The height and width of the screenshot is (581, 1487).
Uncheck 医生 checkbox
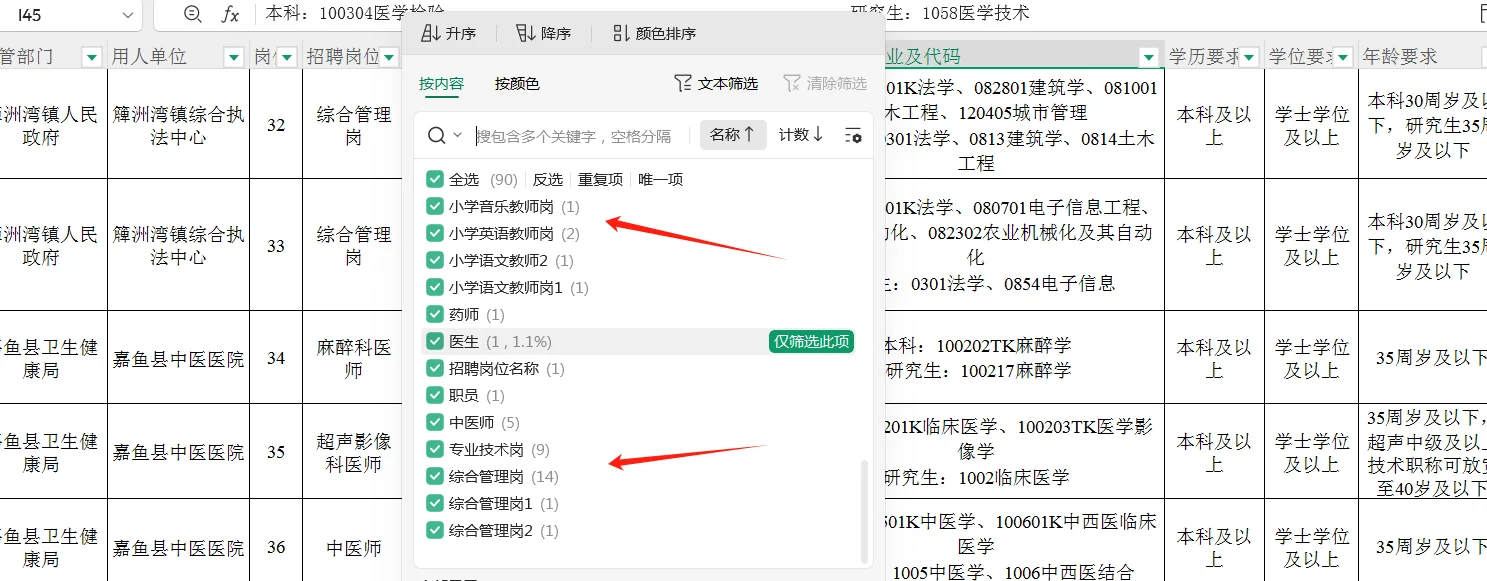point(434,341)
